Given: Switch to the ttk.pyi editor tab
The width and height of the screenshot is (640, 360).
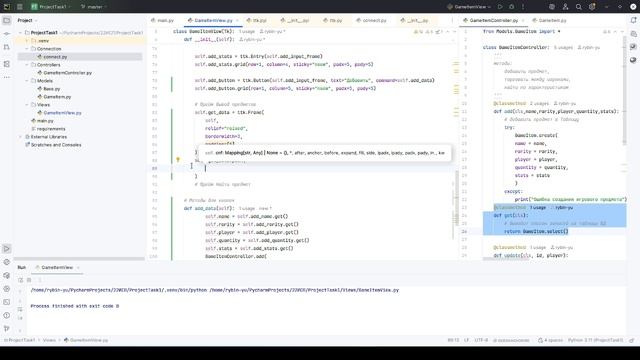Looking at the screenshot, I should click(x=256, y=20).
